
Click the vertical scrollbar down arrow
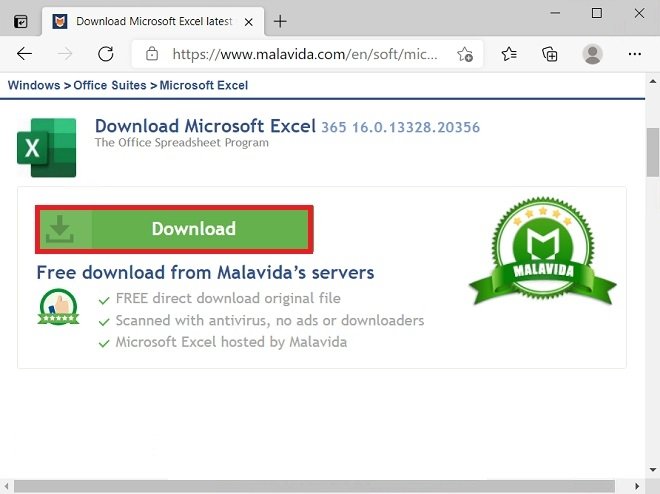(x=653, y=470)
